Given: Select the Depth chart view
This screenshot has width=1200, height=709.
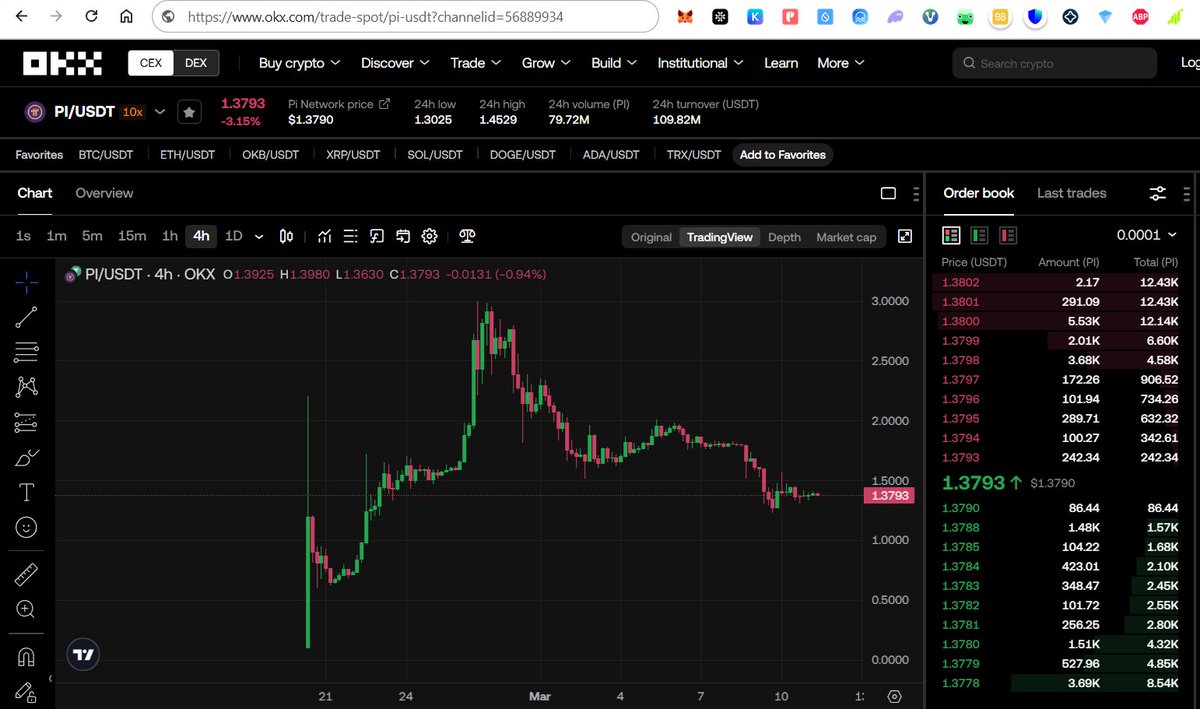Looking at the screenshot, I should click(x=784, y=237).
